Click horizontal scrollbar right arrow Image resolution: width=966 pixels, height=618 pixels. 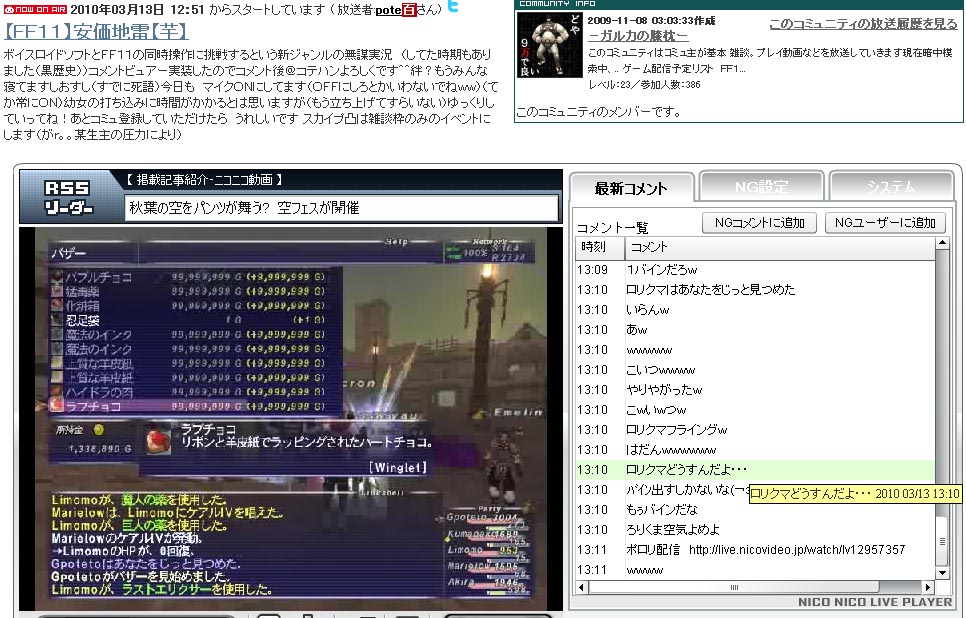click(927, 587)
